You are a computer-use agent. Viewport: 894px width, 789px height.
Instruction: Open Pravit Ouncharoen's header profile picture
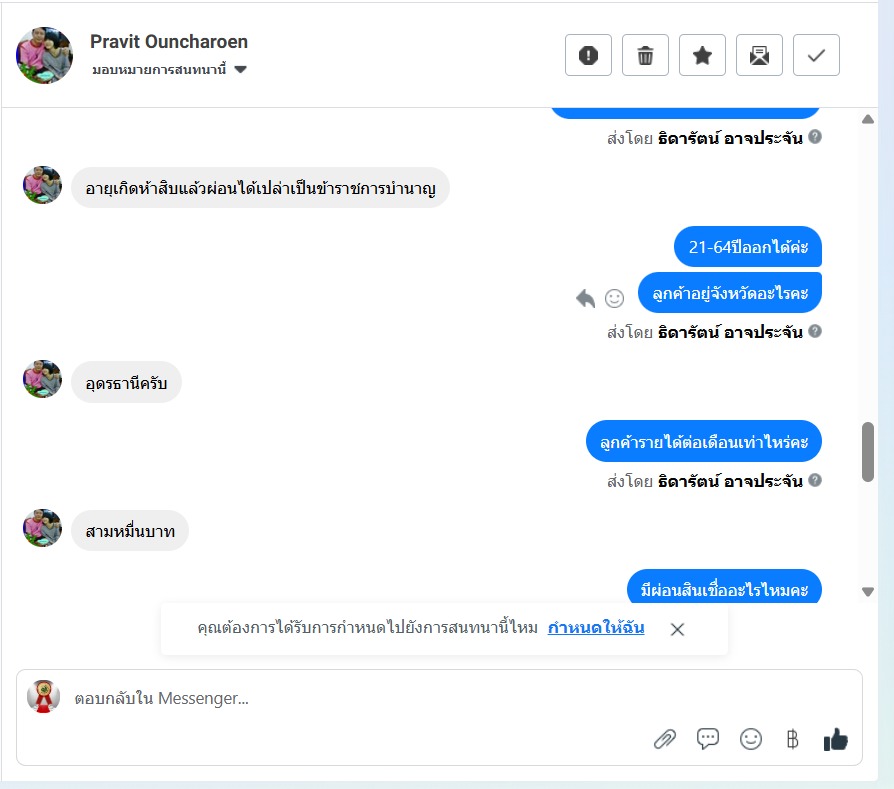coord(44,56)
